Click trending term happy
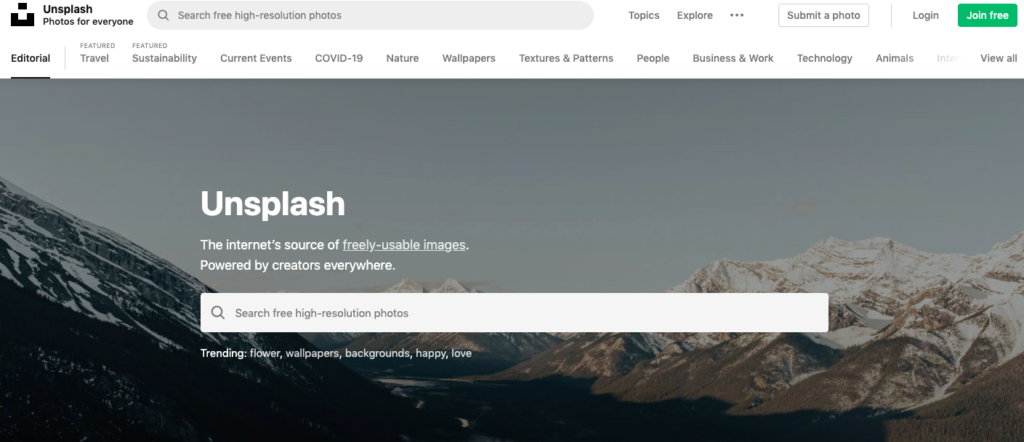Image resolution: width=1024 pixels, height=442 pixels. [x=431, y=353]
